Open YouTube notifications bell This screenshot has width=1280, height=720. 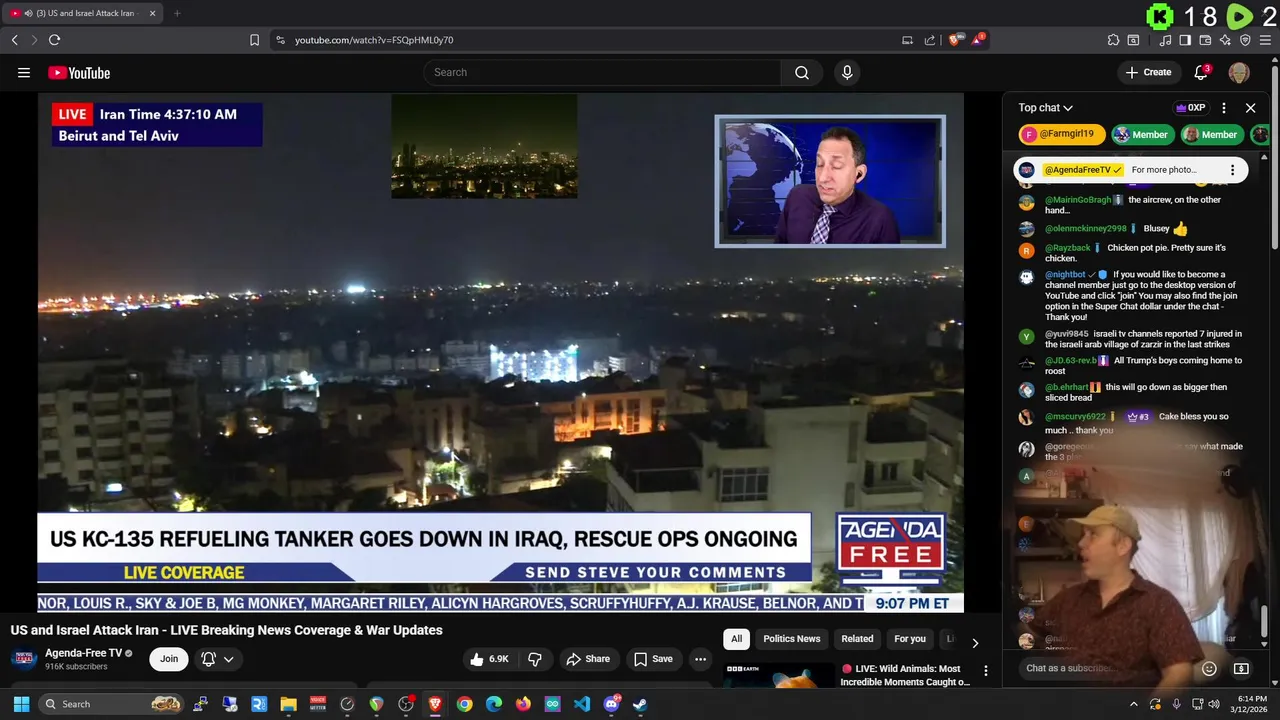[1202, 72]
